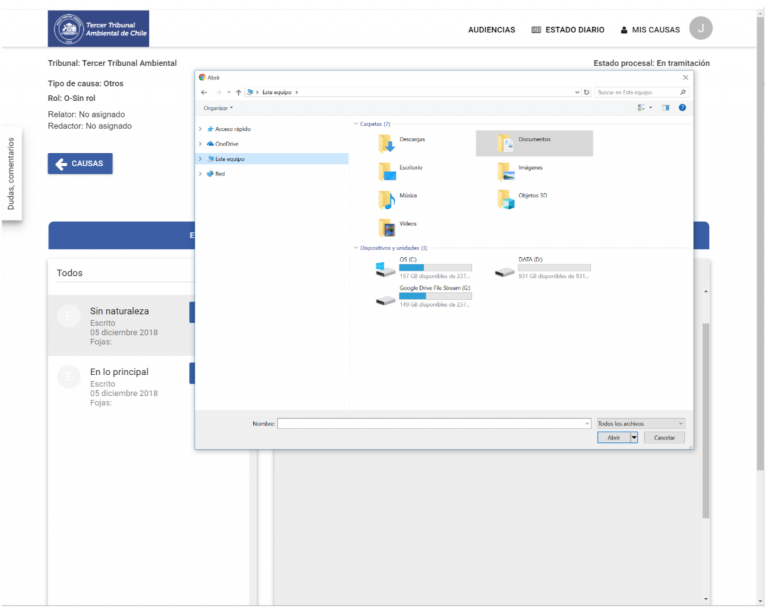
Task: Refresh the current folder location
Action: 586,92
